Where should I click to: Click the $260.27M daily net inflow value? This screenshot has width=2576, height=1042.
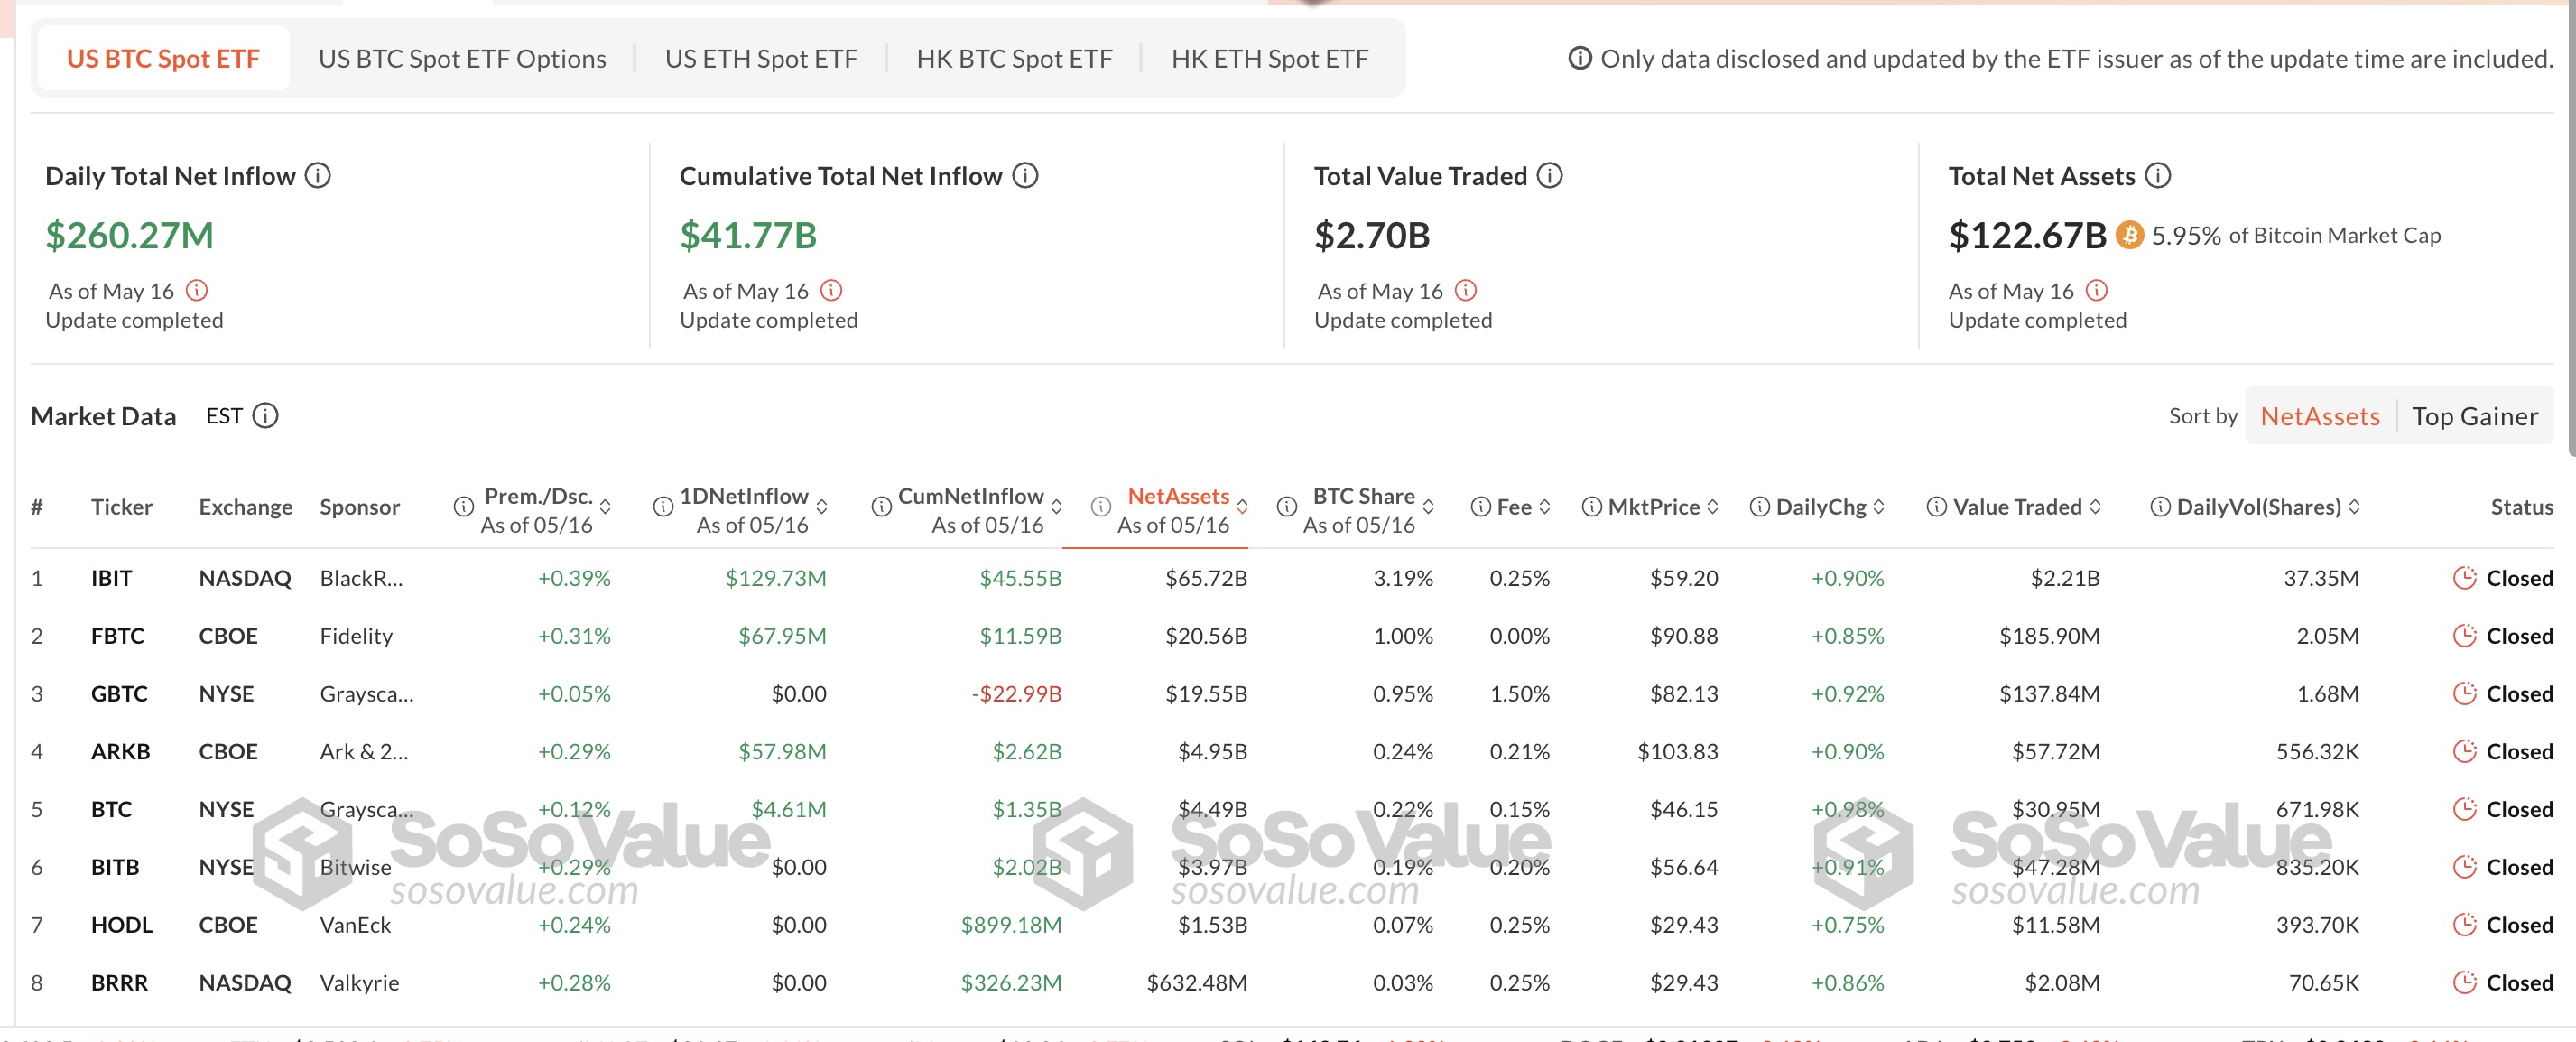click(130, 235)
